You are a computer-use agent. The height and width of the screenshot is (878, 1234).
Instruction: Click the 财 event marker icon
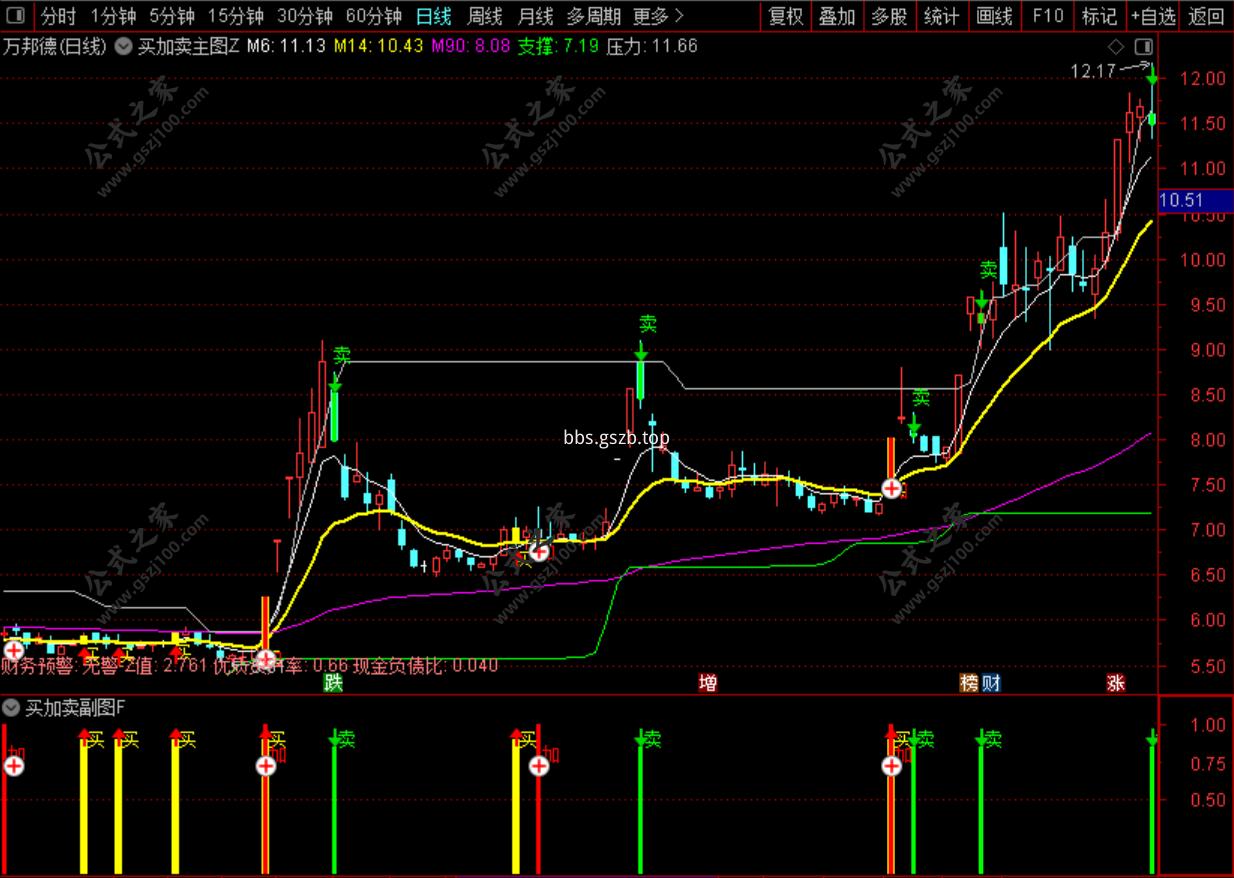991,683
